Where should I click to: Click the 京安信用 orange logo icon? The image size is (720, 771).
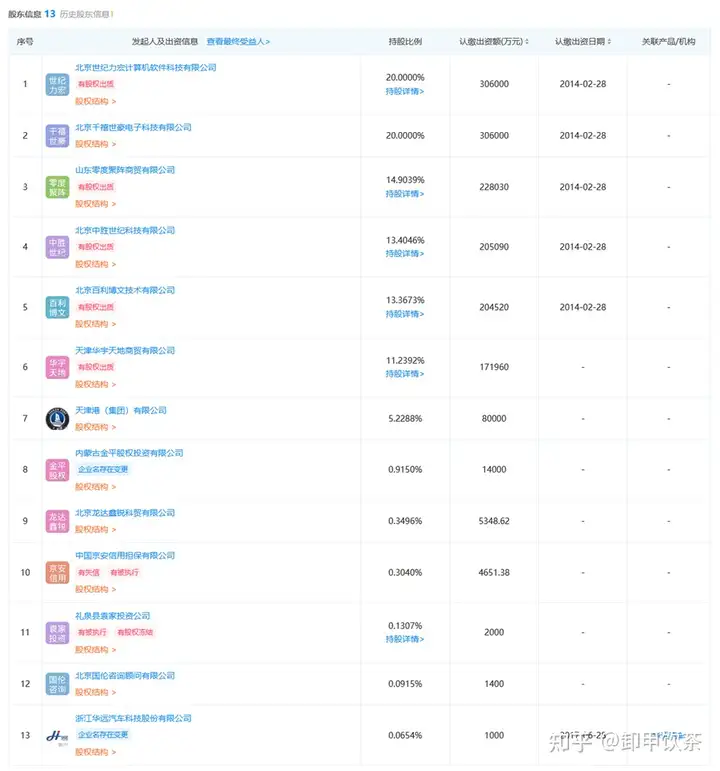[57, 573]
